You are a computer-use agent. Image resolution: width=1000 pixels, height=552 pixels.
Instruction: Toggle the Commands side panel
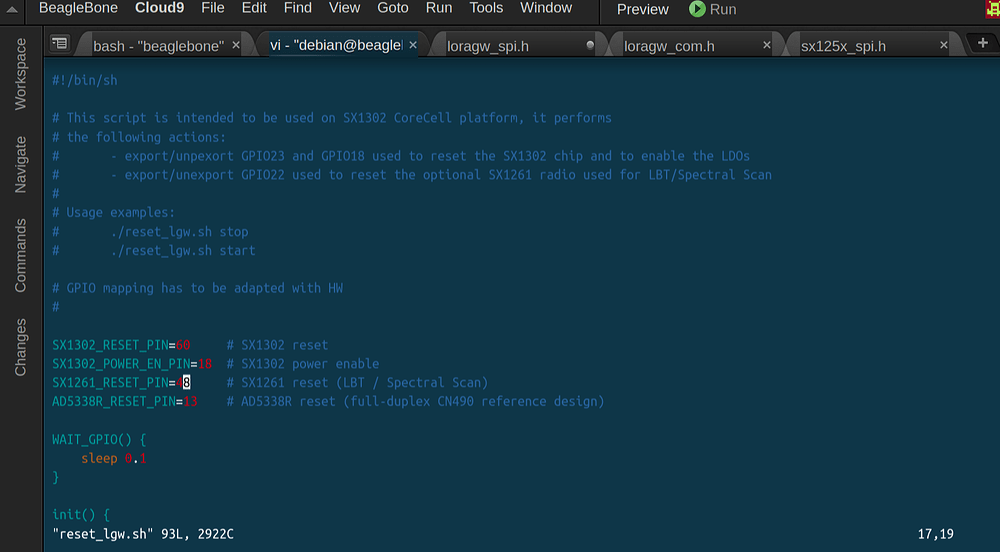click(20, 256)
